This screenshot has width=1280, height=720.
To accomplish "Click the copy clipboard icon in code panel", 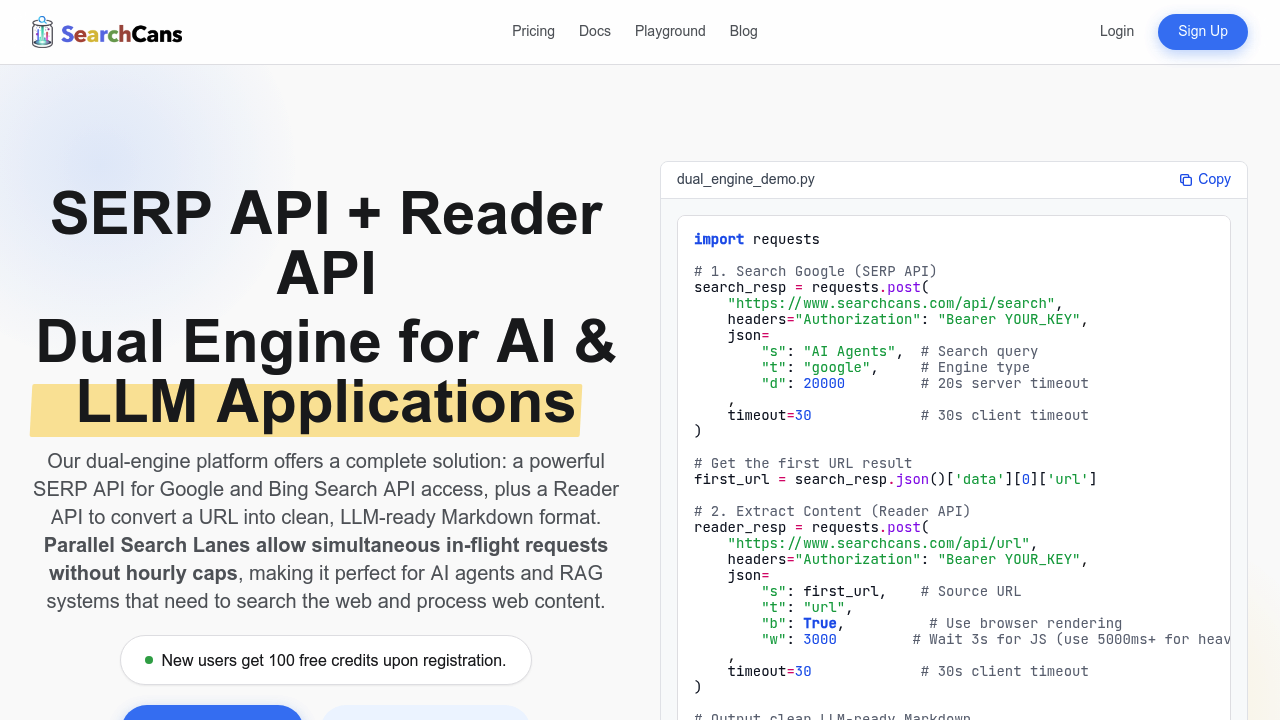I will point(1186,180).
